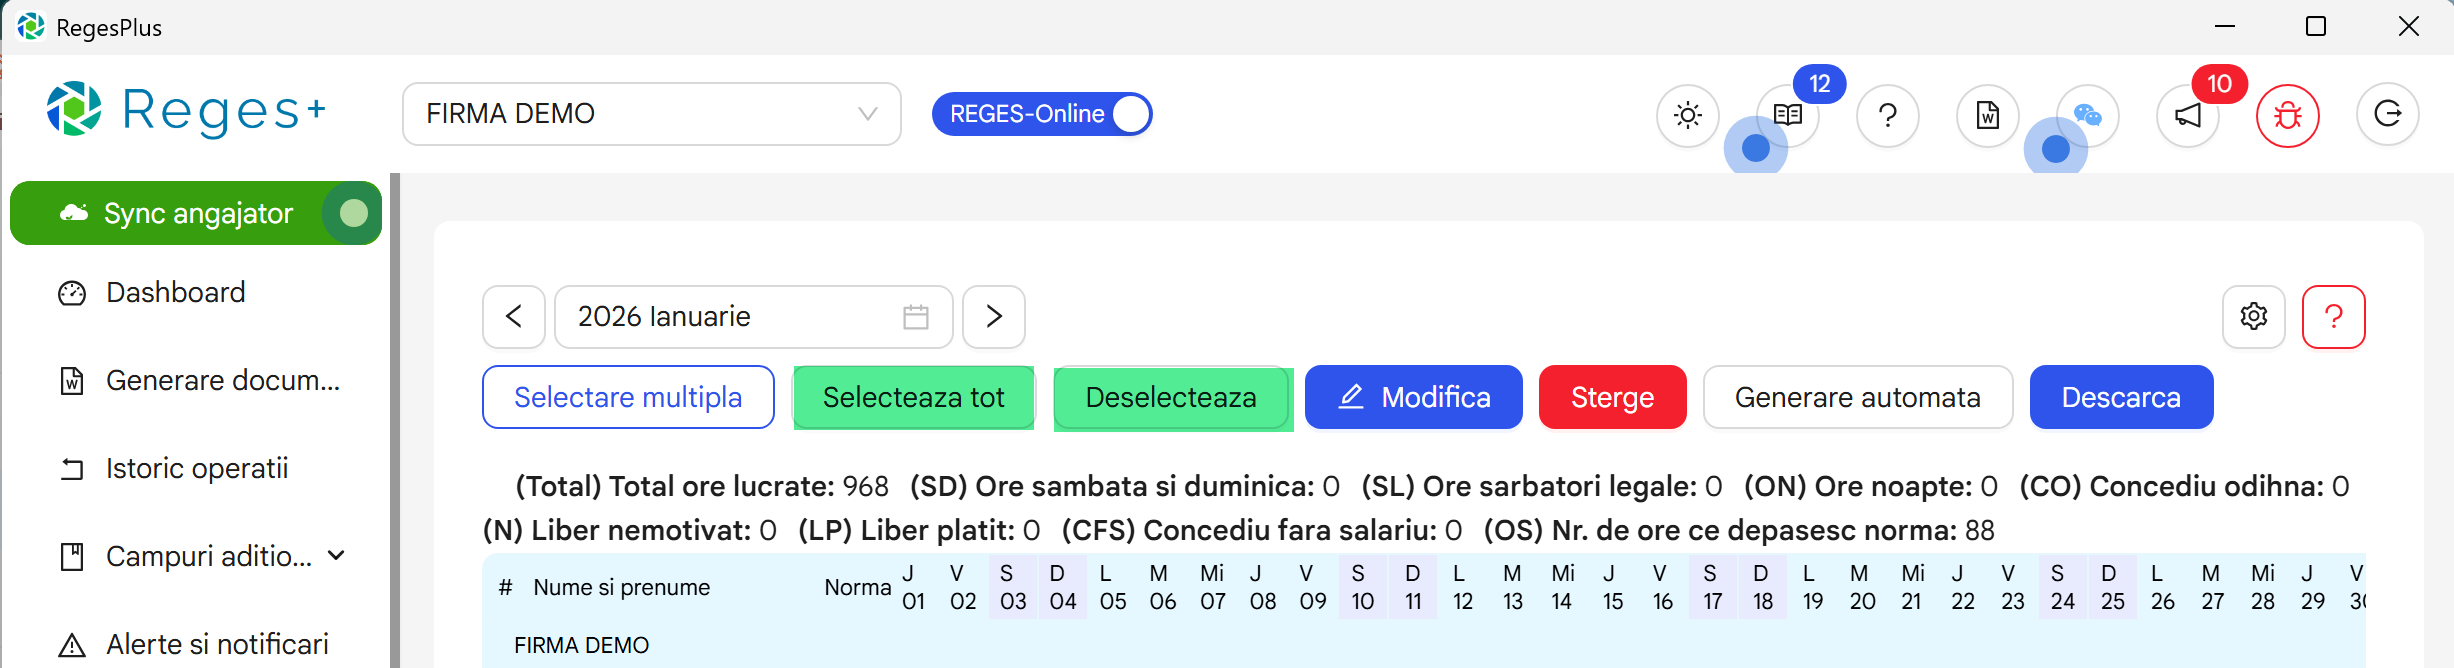
Task: Open the user guide book icon
Action: point(1788,116)
